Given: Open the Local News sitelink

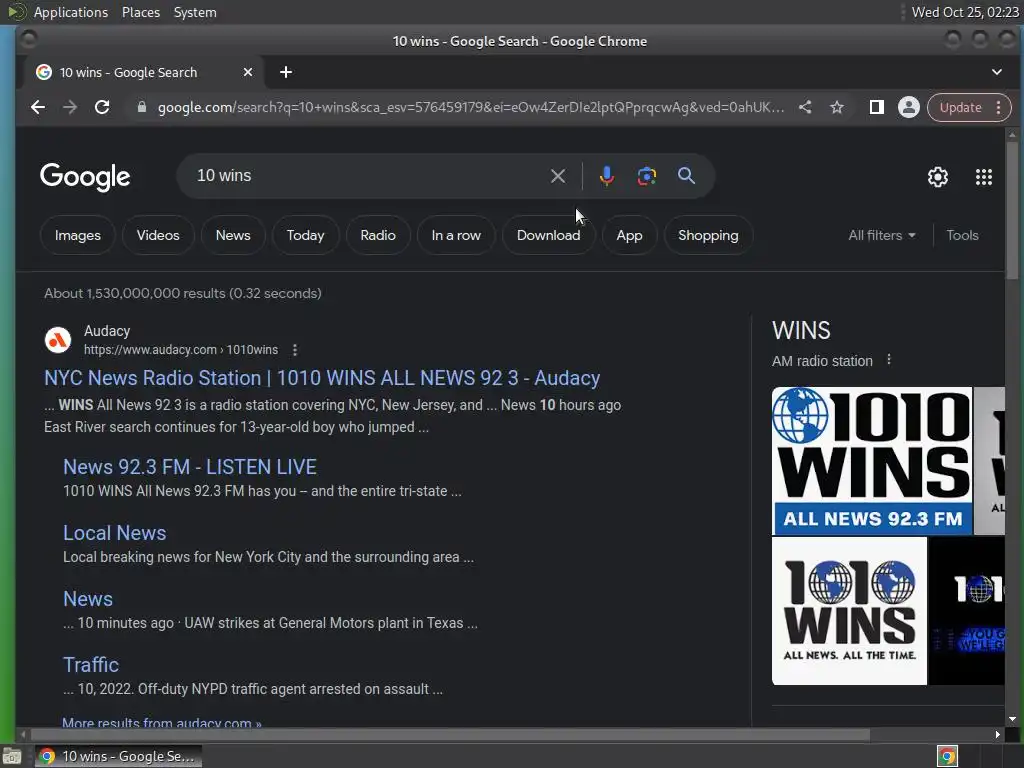Looking at the screenshot, I should click(114, 533).
